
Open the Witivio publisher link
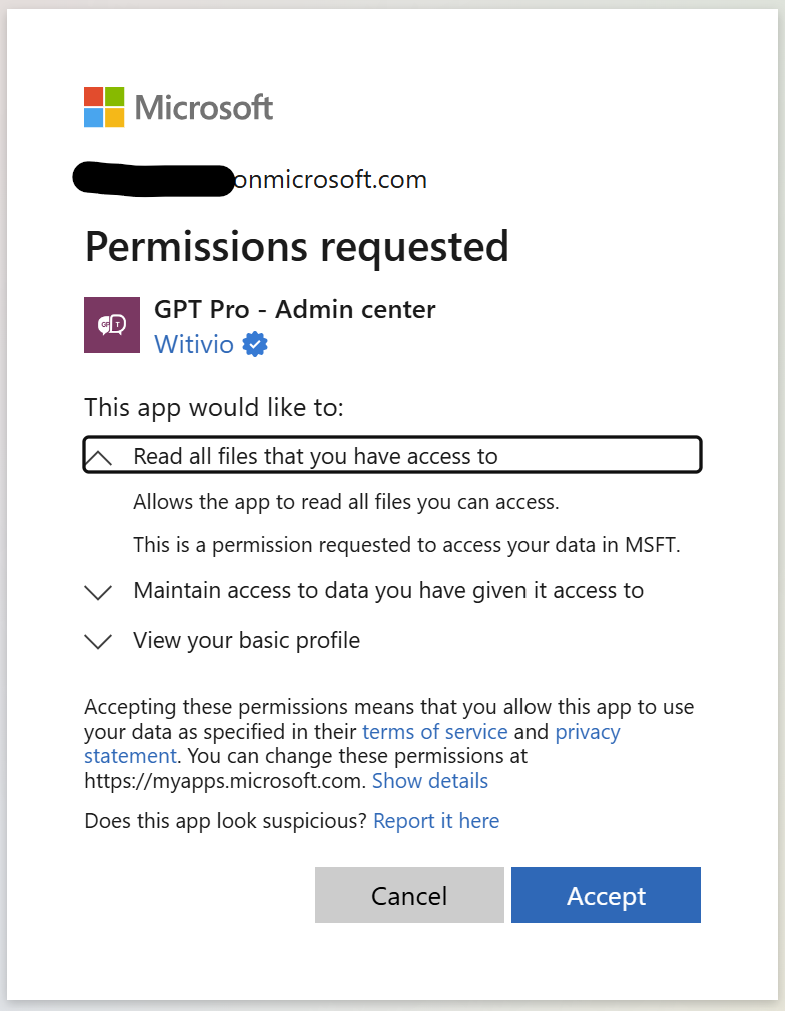(x=194, y=343)
